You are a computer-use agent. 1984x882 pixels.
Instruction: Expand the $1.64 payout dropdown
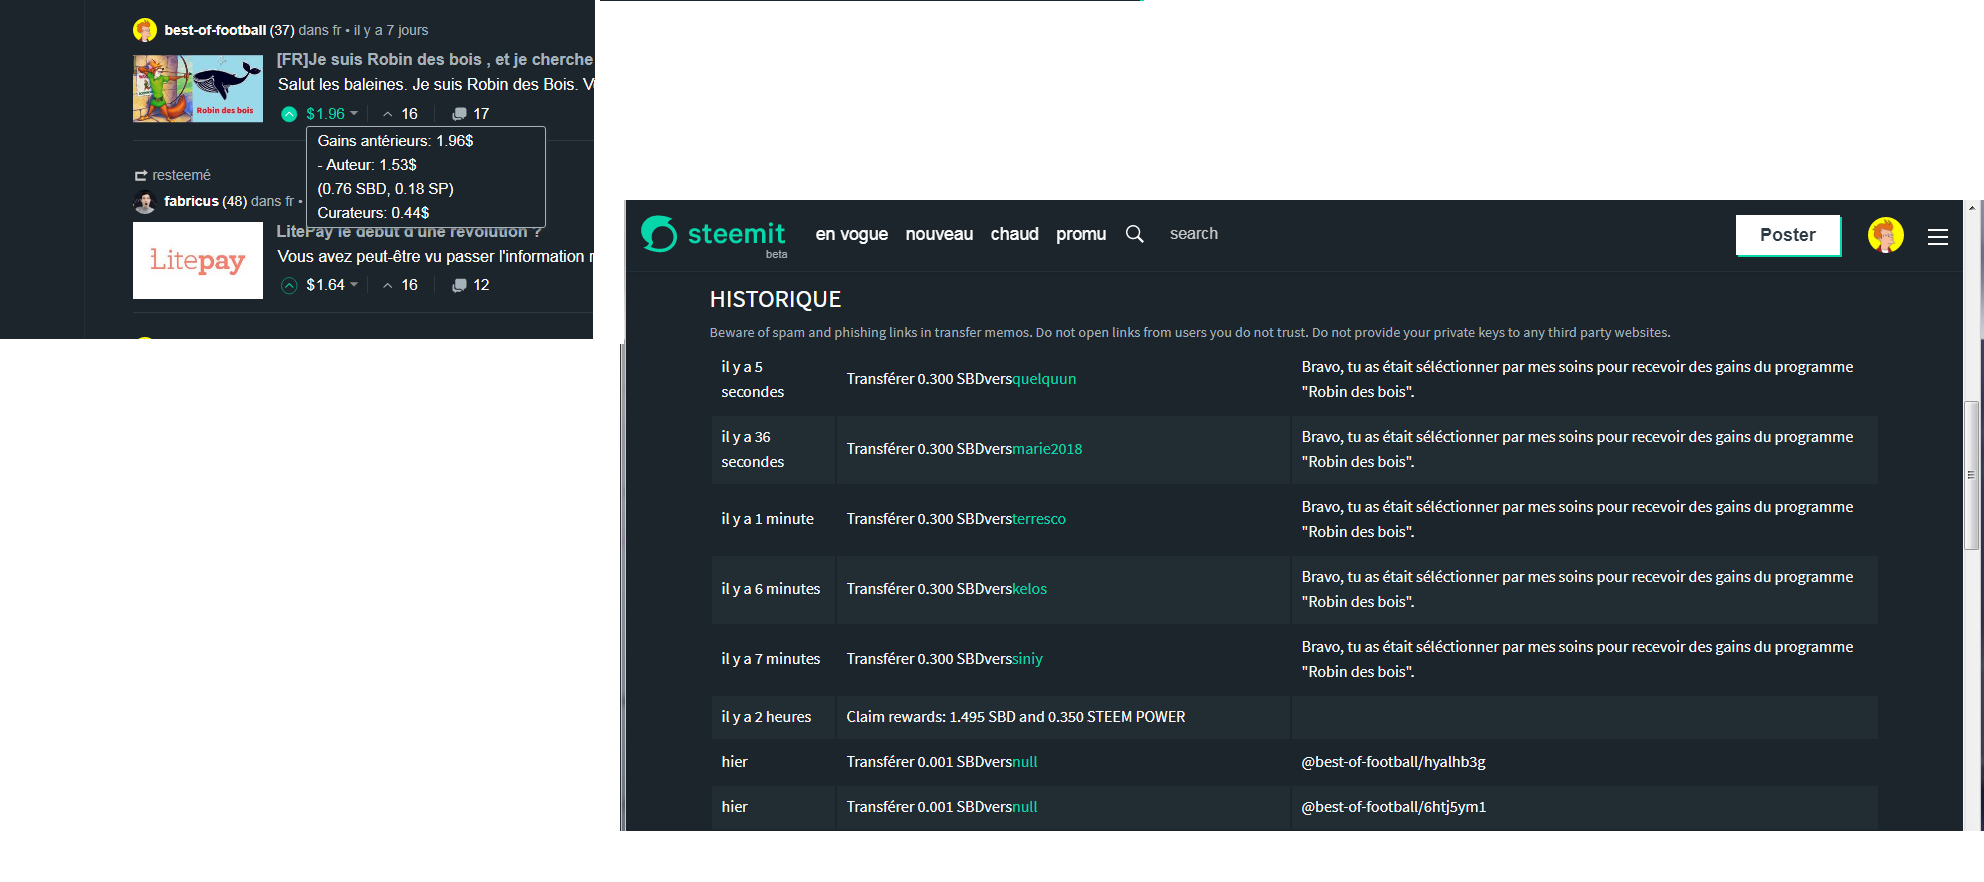click(332, 285)
